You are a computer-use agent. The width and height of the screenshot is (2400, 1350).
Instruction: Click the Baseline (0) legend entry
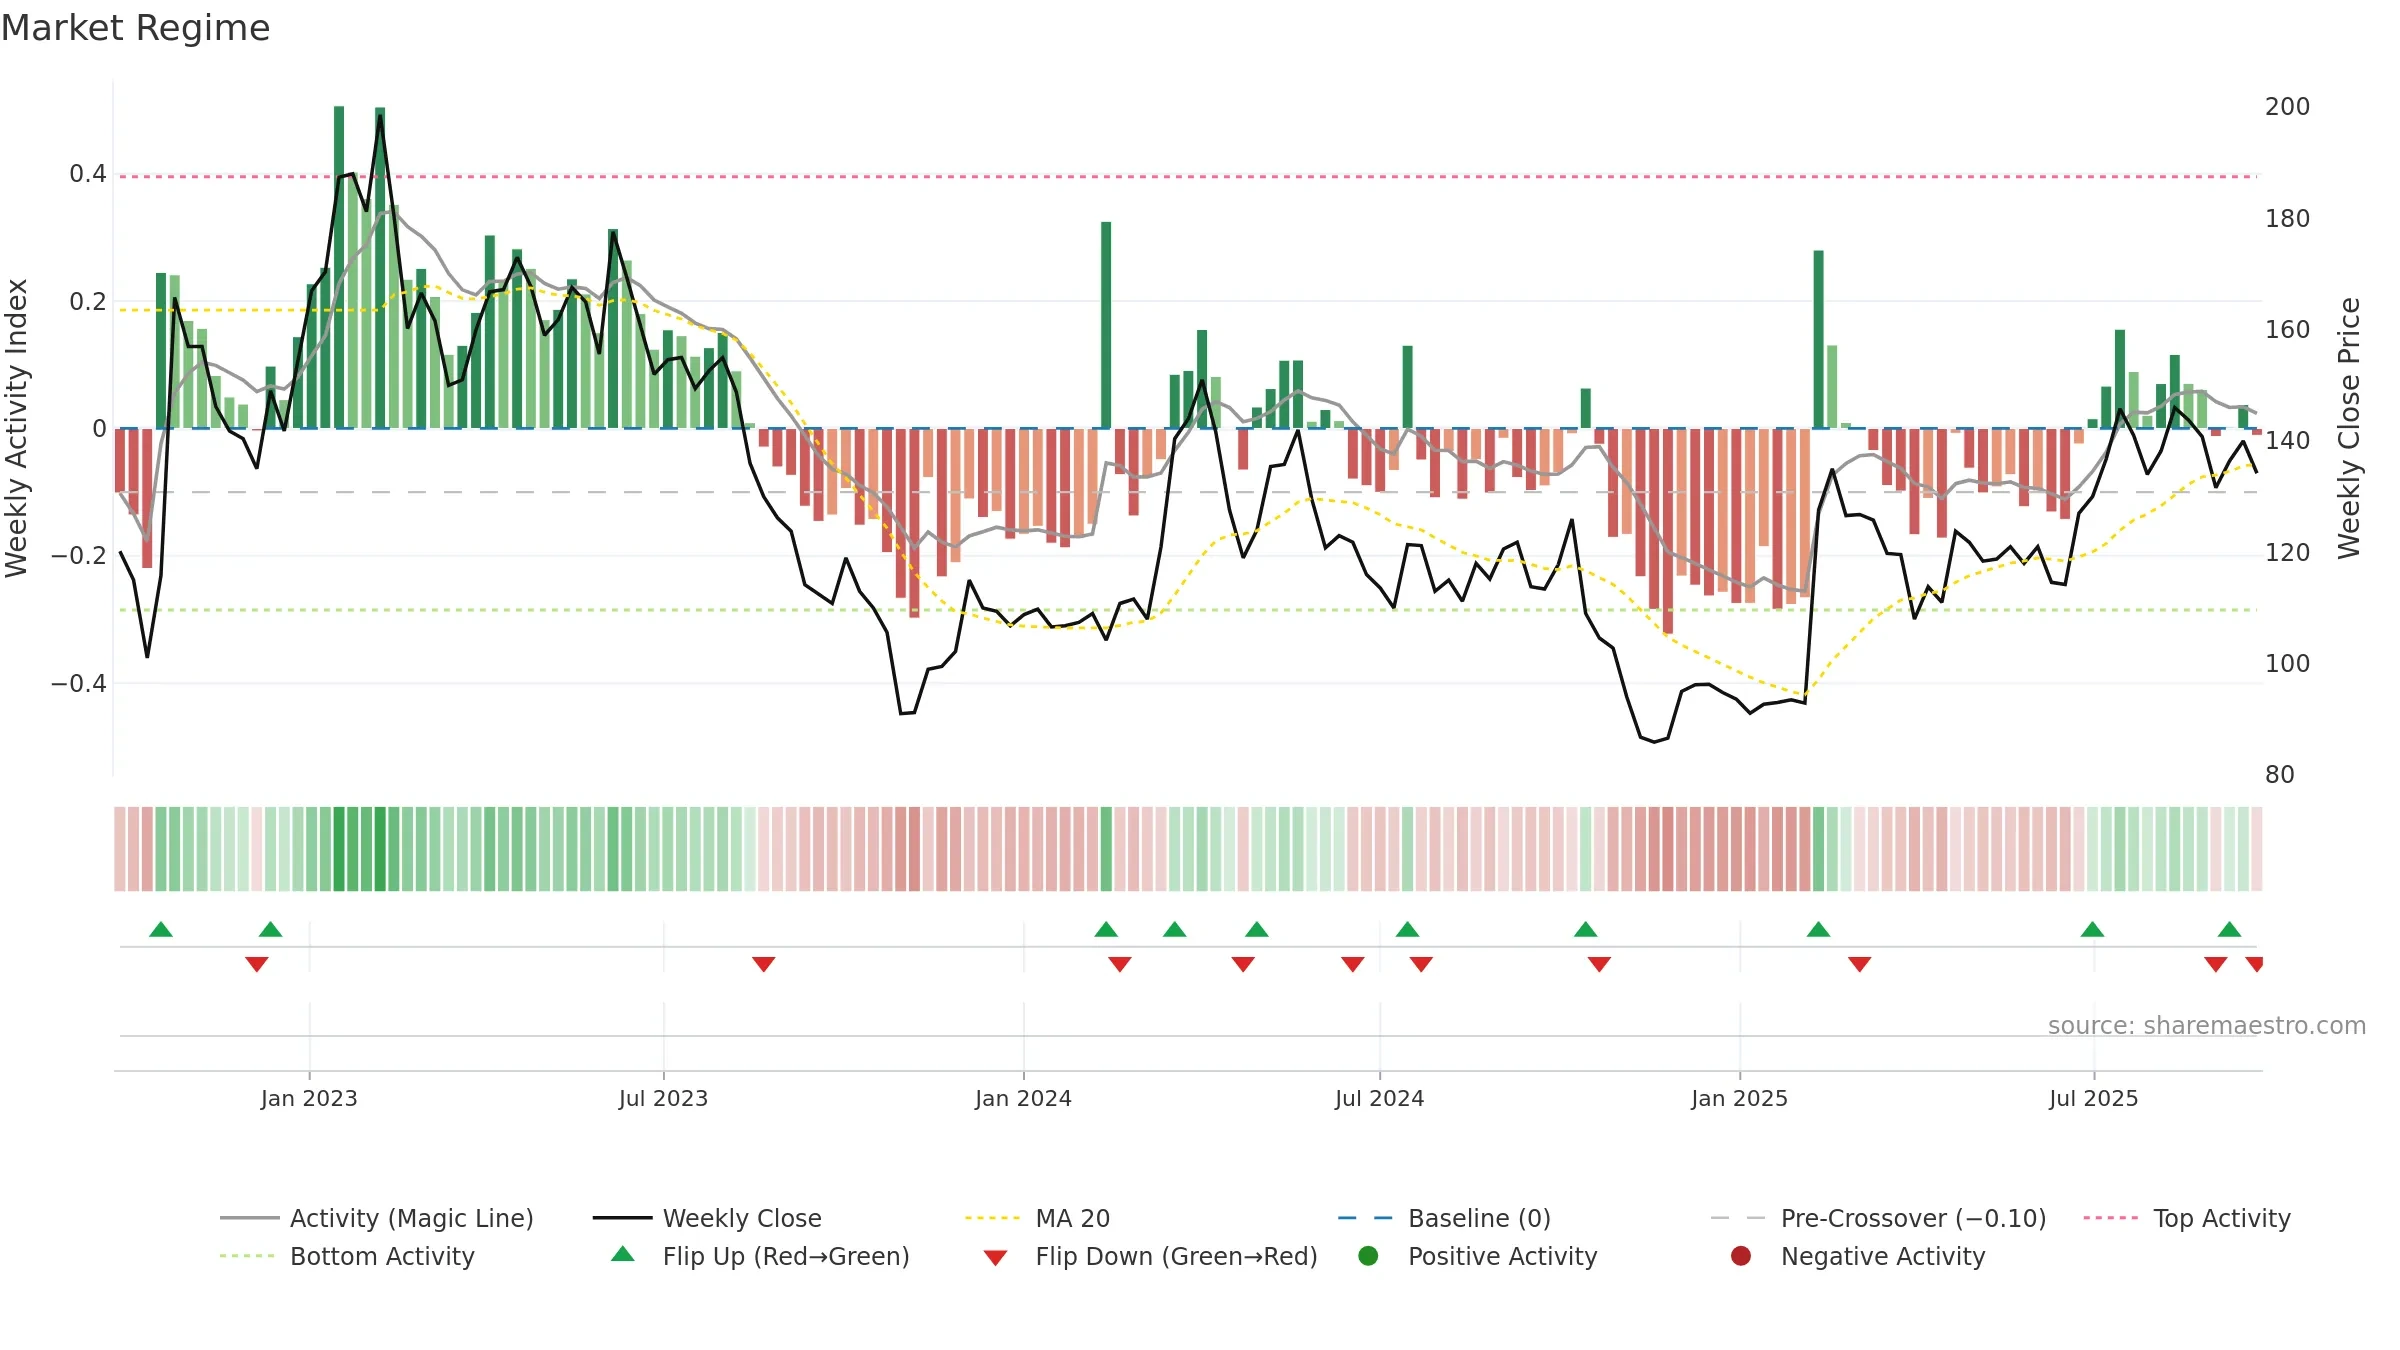coord(1444,1218)
